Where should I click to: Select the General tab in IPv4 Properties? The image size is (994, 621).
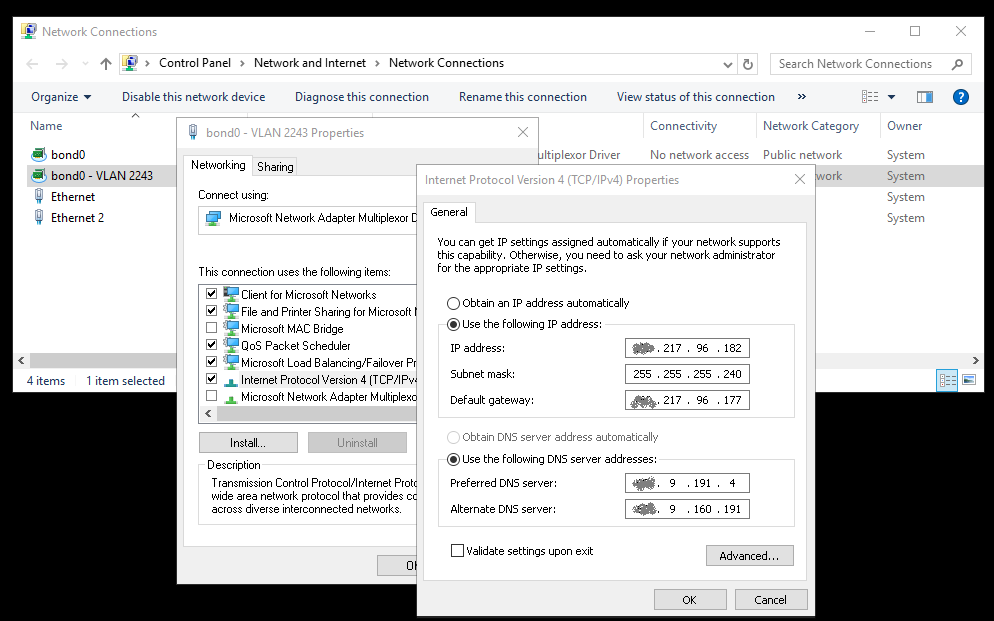[449, 212]
